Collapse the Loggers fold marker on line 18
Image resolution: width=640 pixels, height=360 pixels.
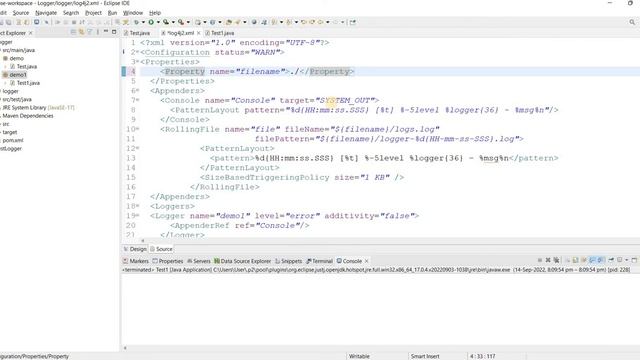click(138, 206)
